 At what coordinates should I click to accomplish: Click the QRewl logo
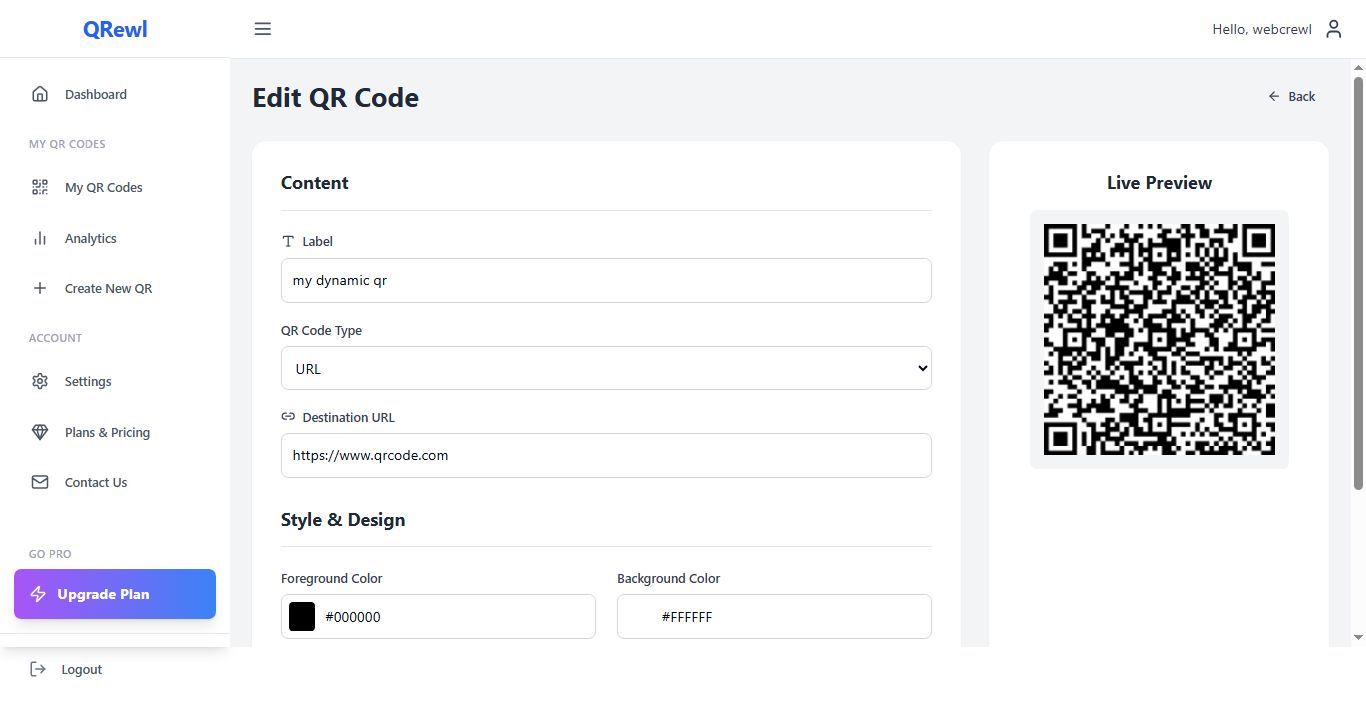[115, 29]
